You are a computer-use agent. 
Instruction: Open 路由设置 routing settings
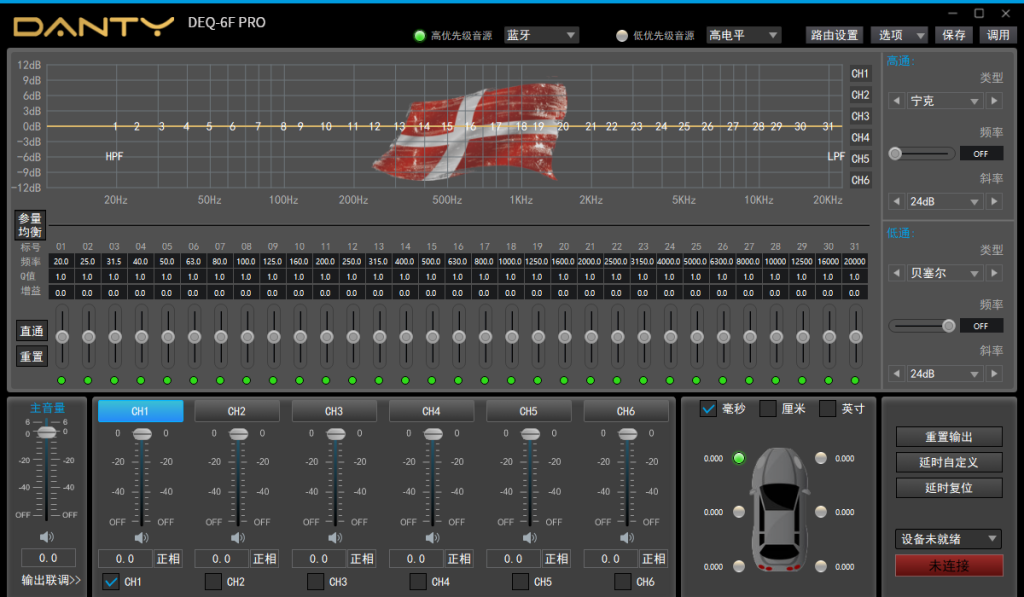(x=834, y=35)
